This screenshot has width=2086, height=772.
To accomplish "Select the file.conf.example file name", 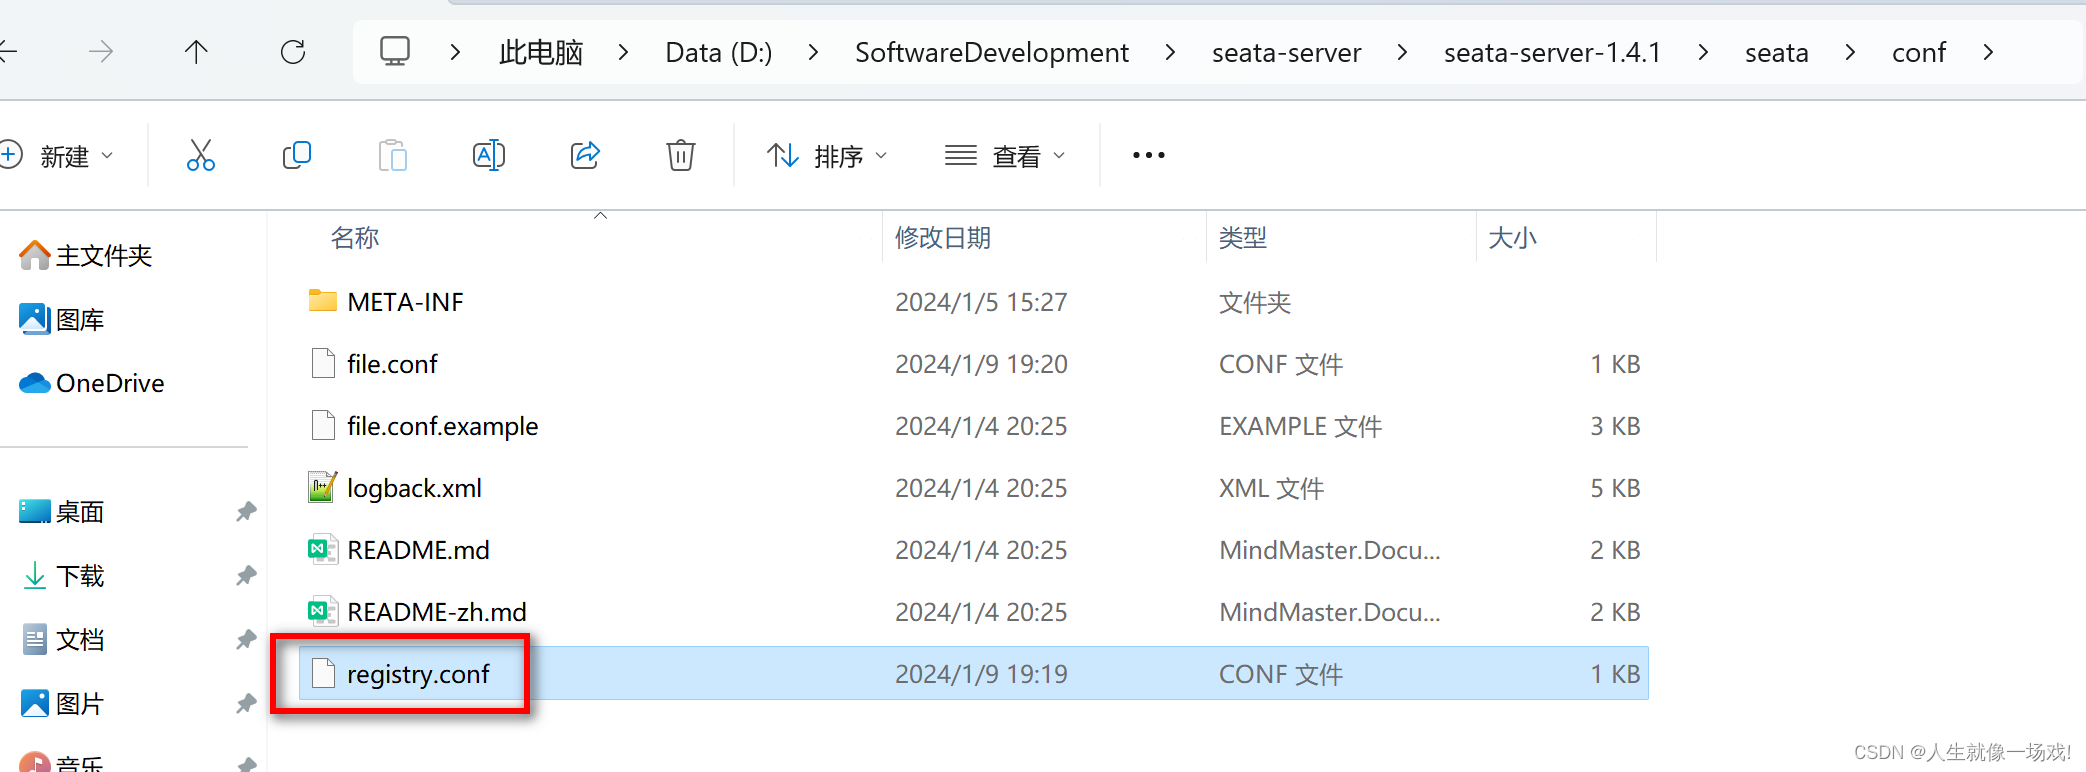I will (443, 427).
